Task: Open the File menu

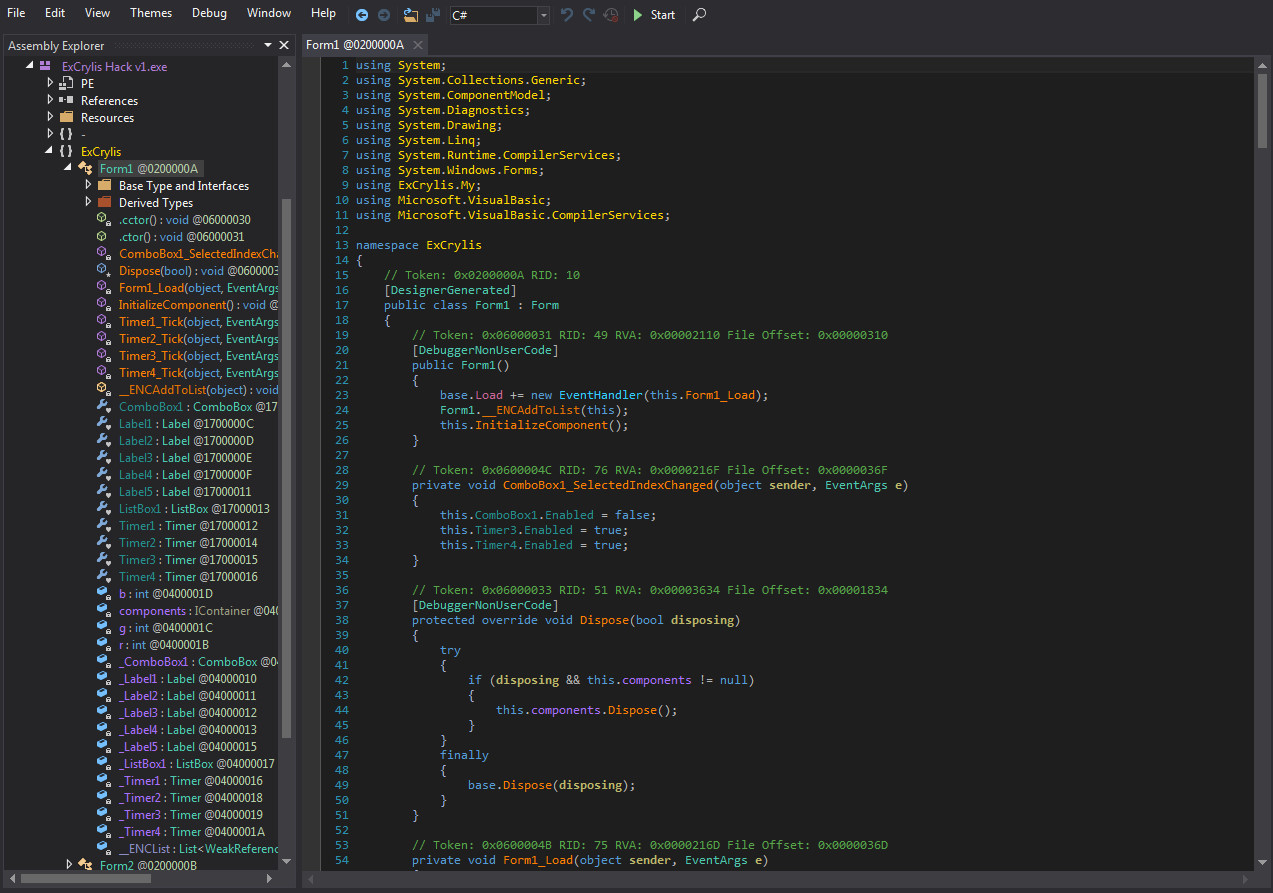Action: point(16,13)
